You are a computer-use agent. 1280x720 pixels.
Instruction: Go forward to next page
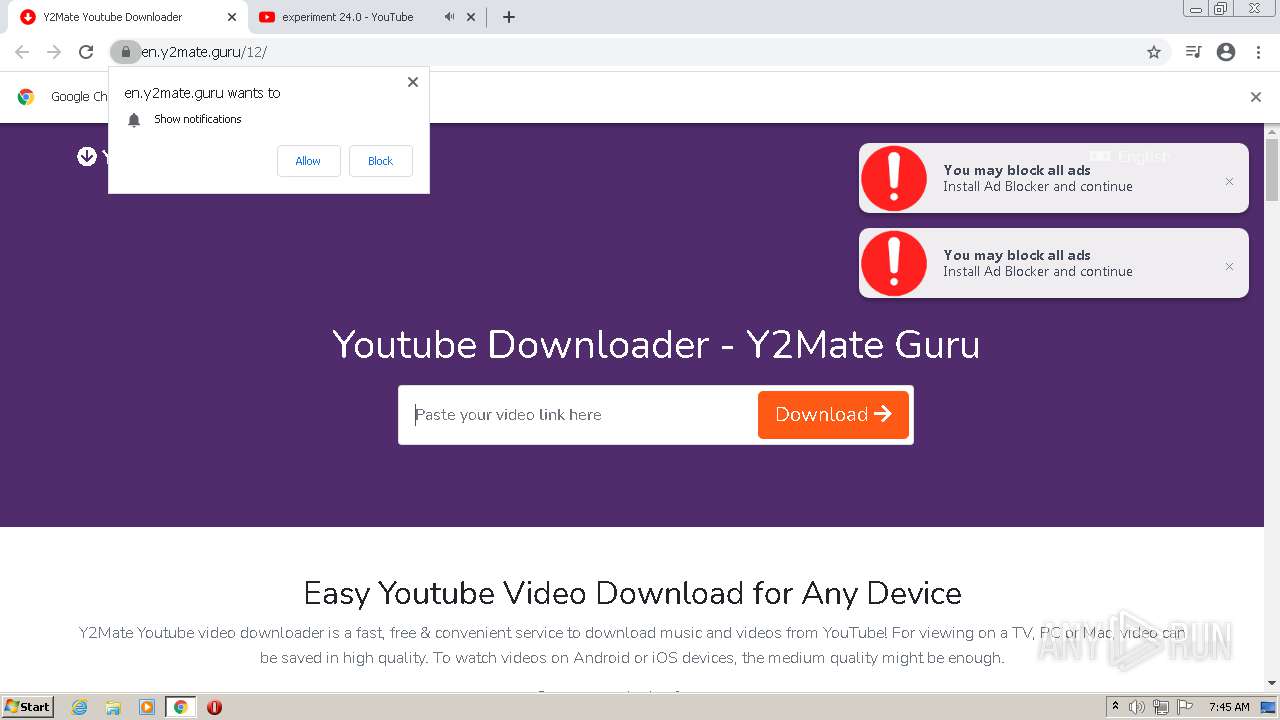(54, 52)
